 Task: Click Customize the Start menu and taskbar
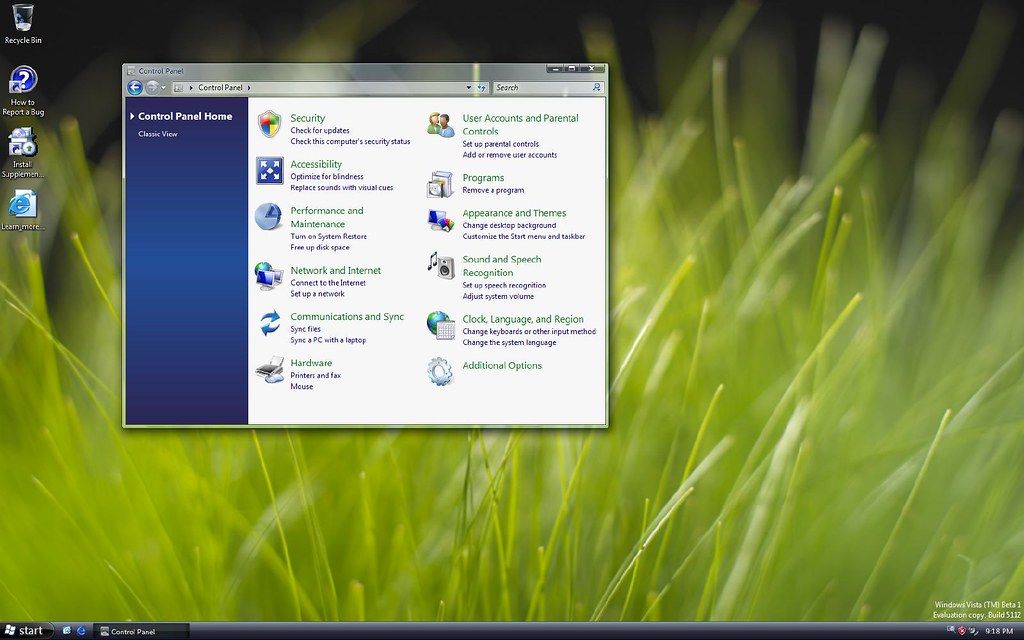pyautogui.click(x=524, y=237)
